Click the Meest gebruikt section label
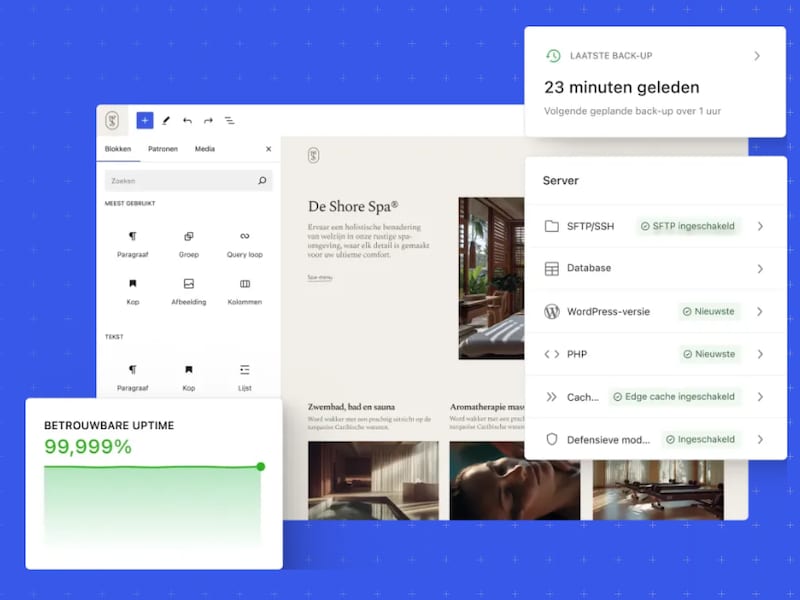Viewport: 800px width, 600px height. (130, 203)
